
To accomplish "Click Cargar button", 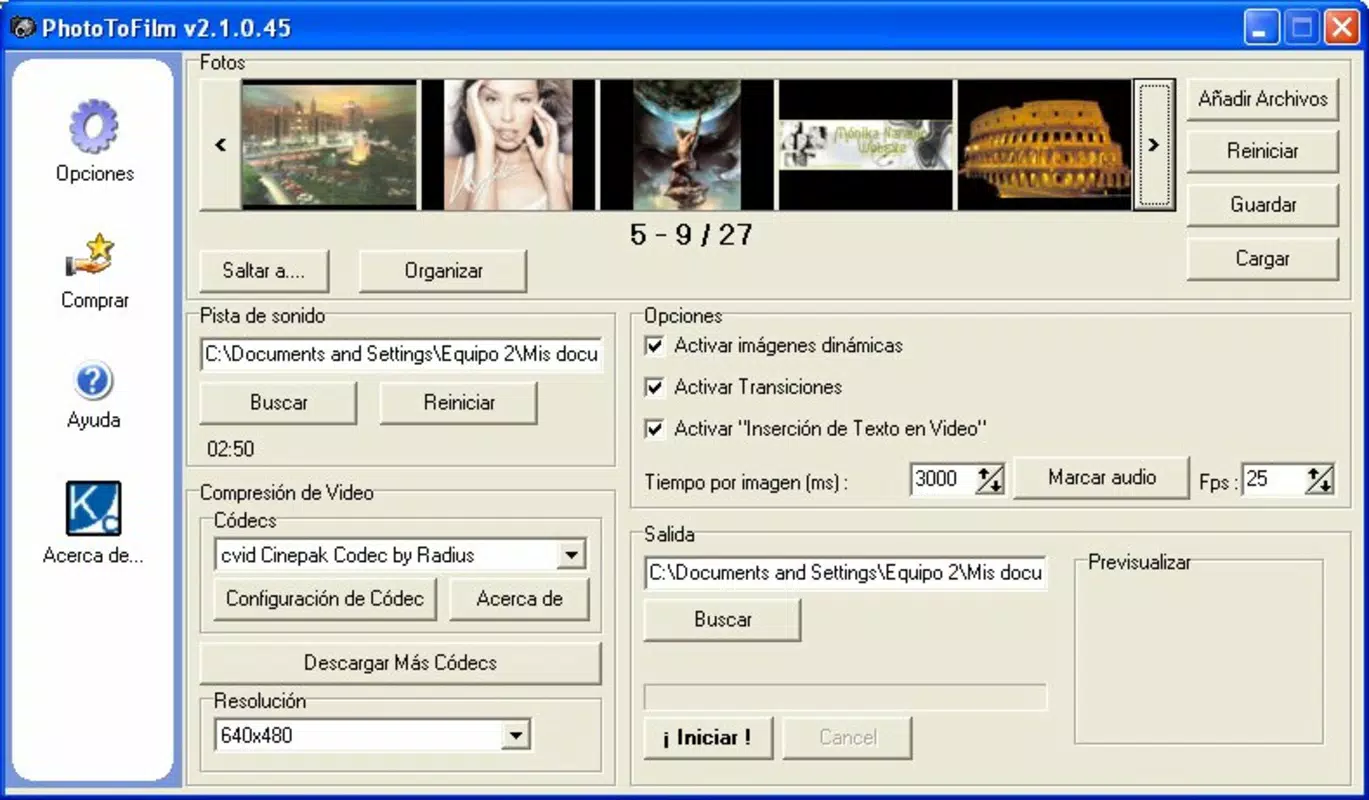I will 1262,259.
